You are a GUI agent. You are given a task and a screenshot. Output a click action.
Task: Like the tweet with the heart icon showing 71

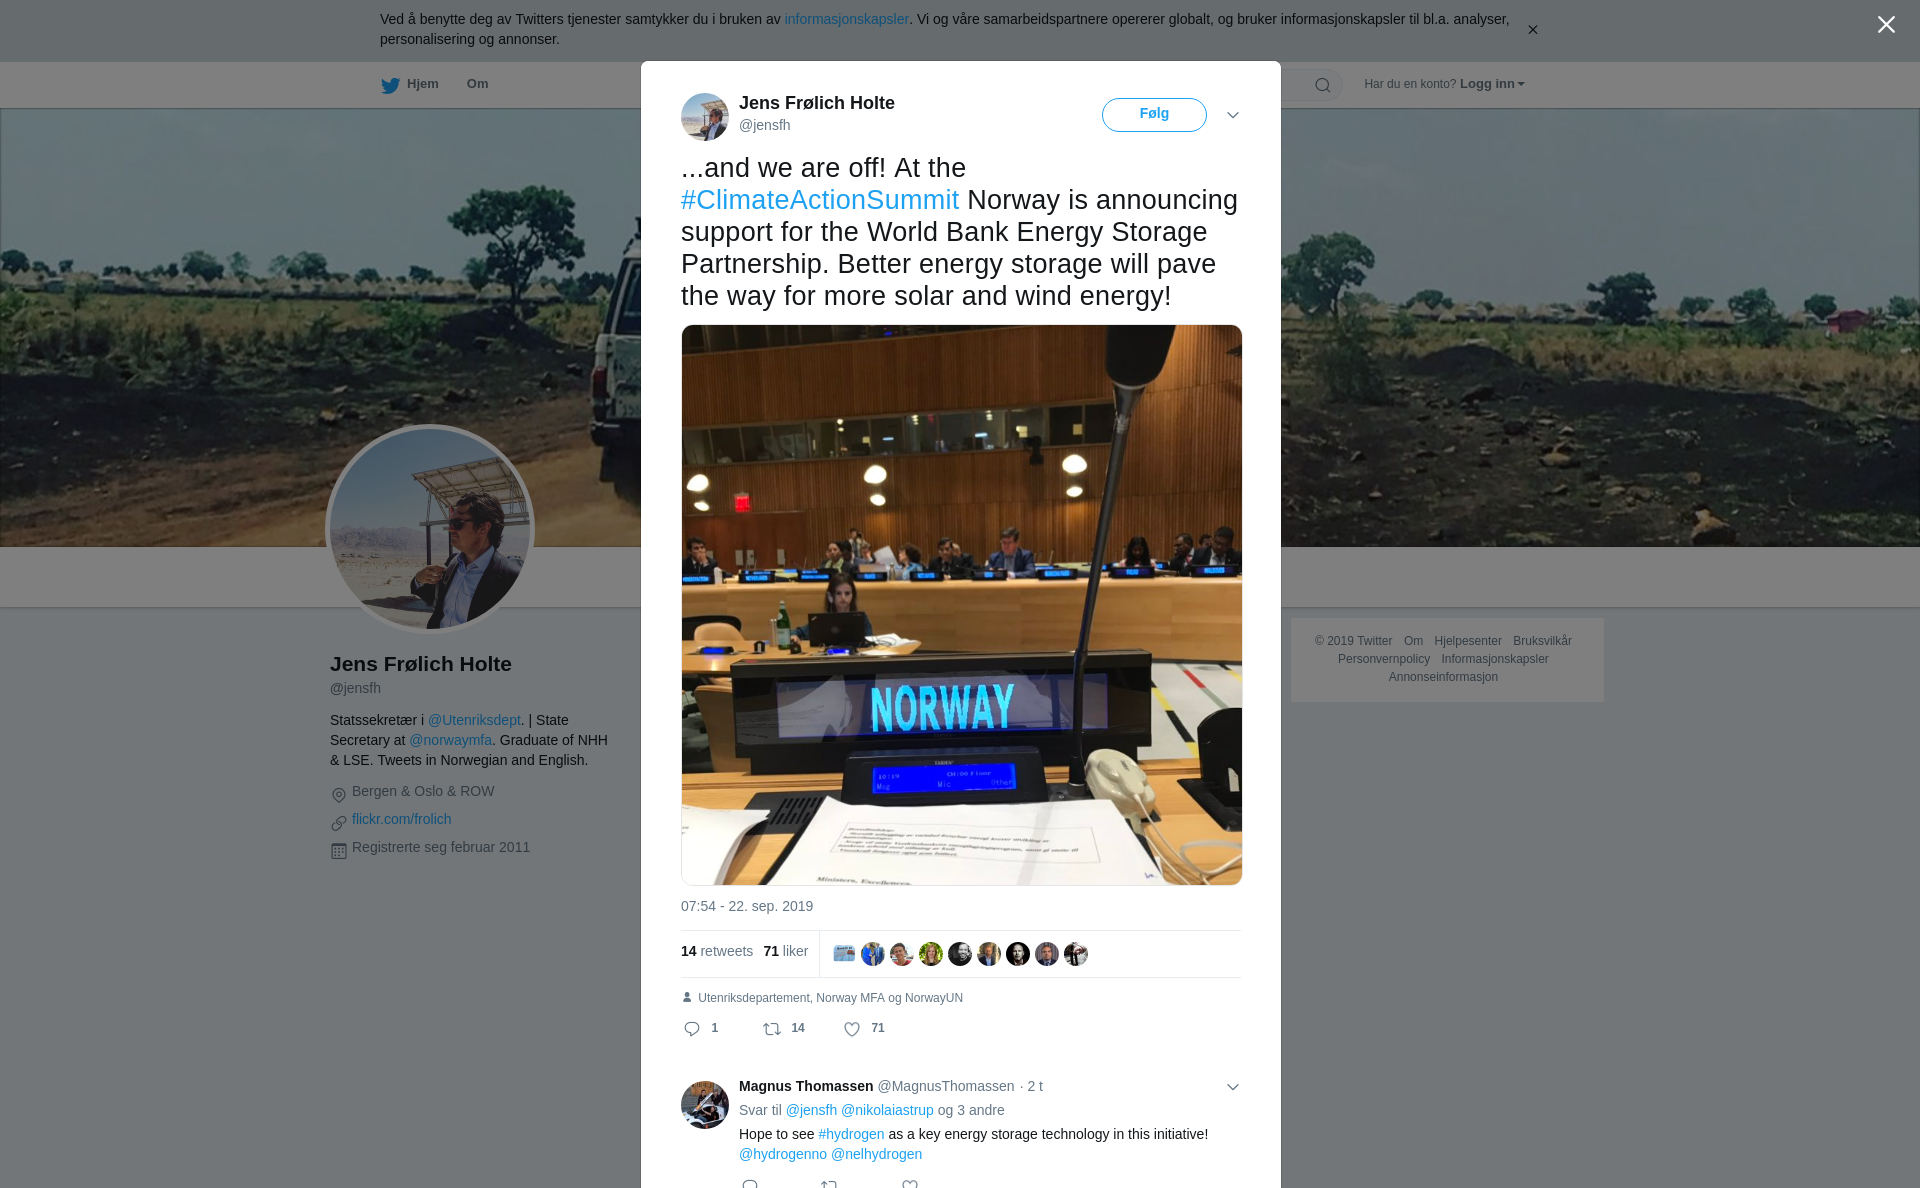pos(852,1029)
